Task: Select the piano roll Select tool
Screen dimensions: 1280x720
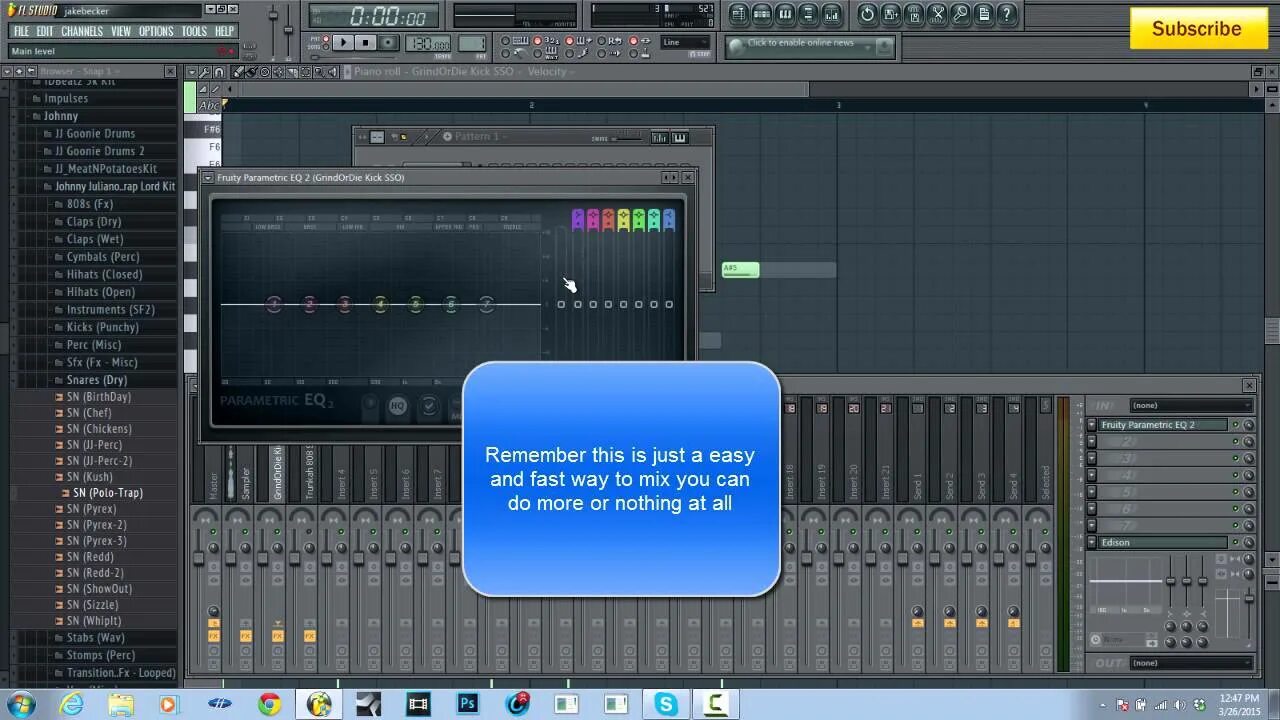Action: pos(305,72)
